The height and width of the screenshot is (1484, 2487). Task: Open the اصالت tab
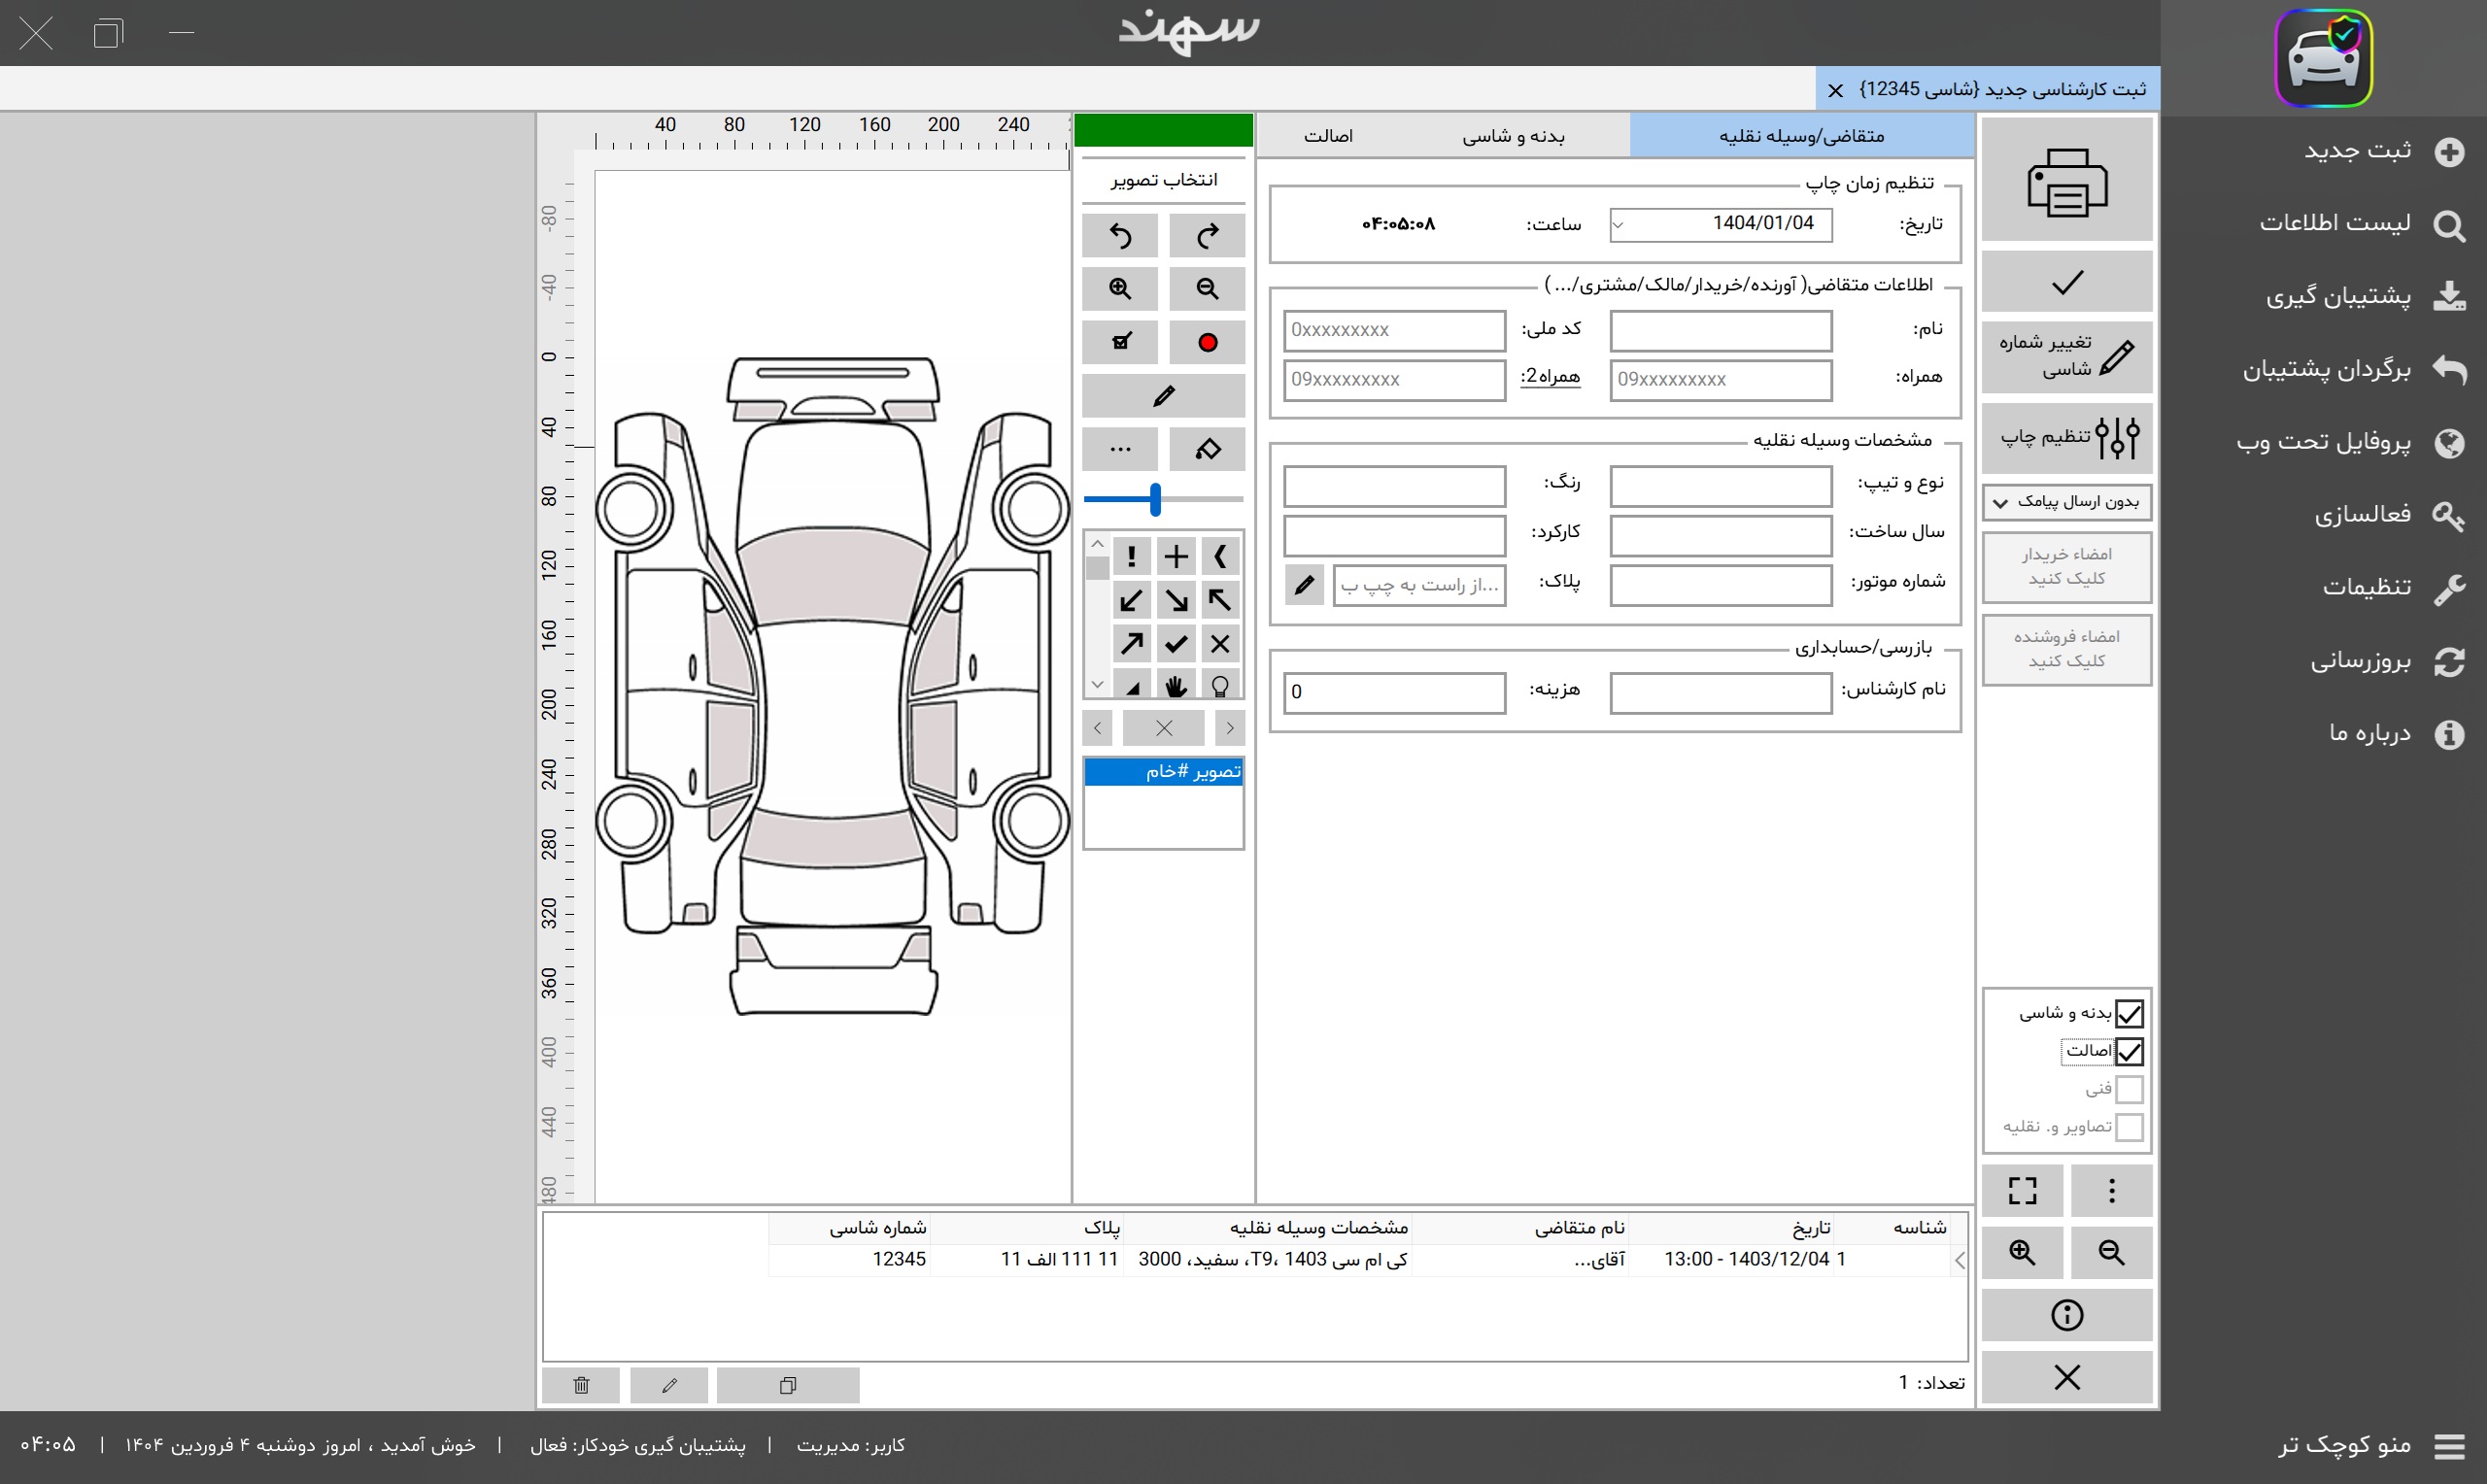(1328, 136)
